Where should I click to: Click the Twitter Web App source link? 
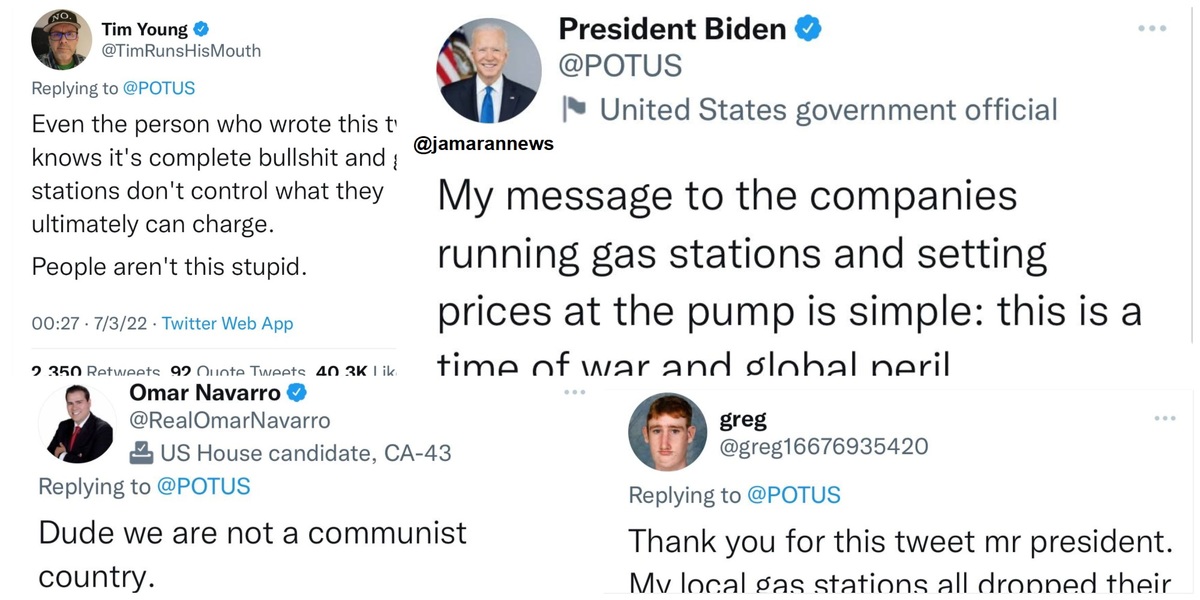coord(228,323)
